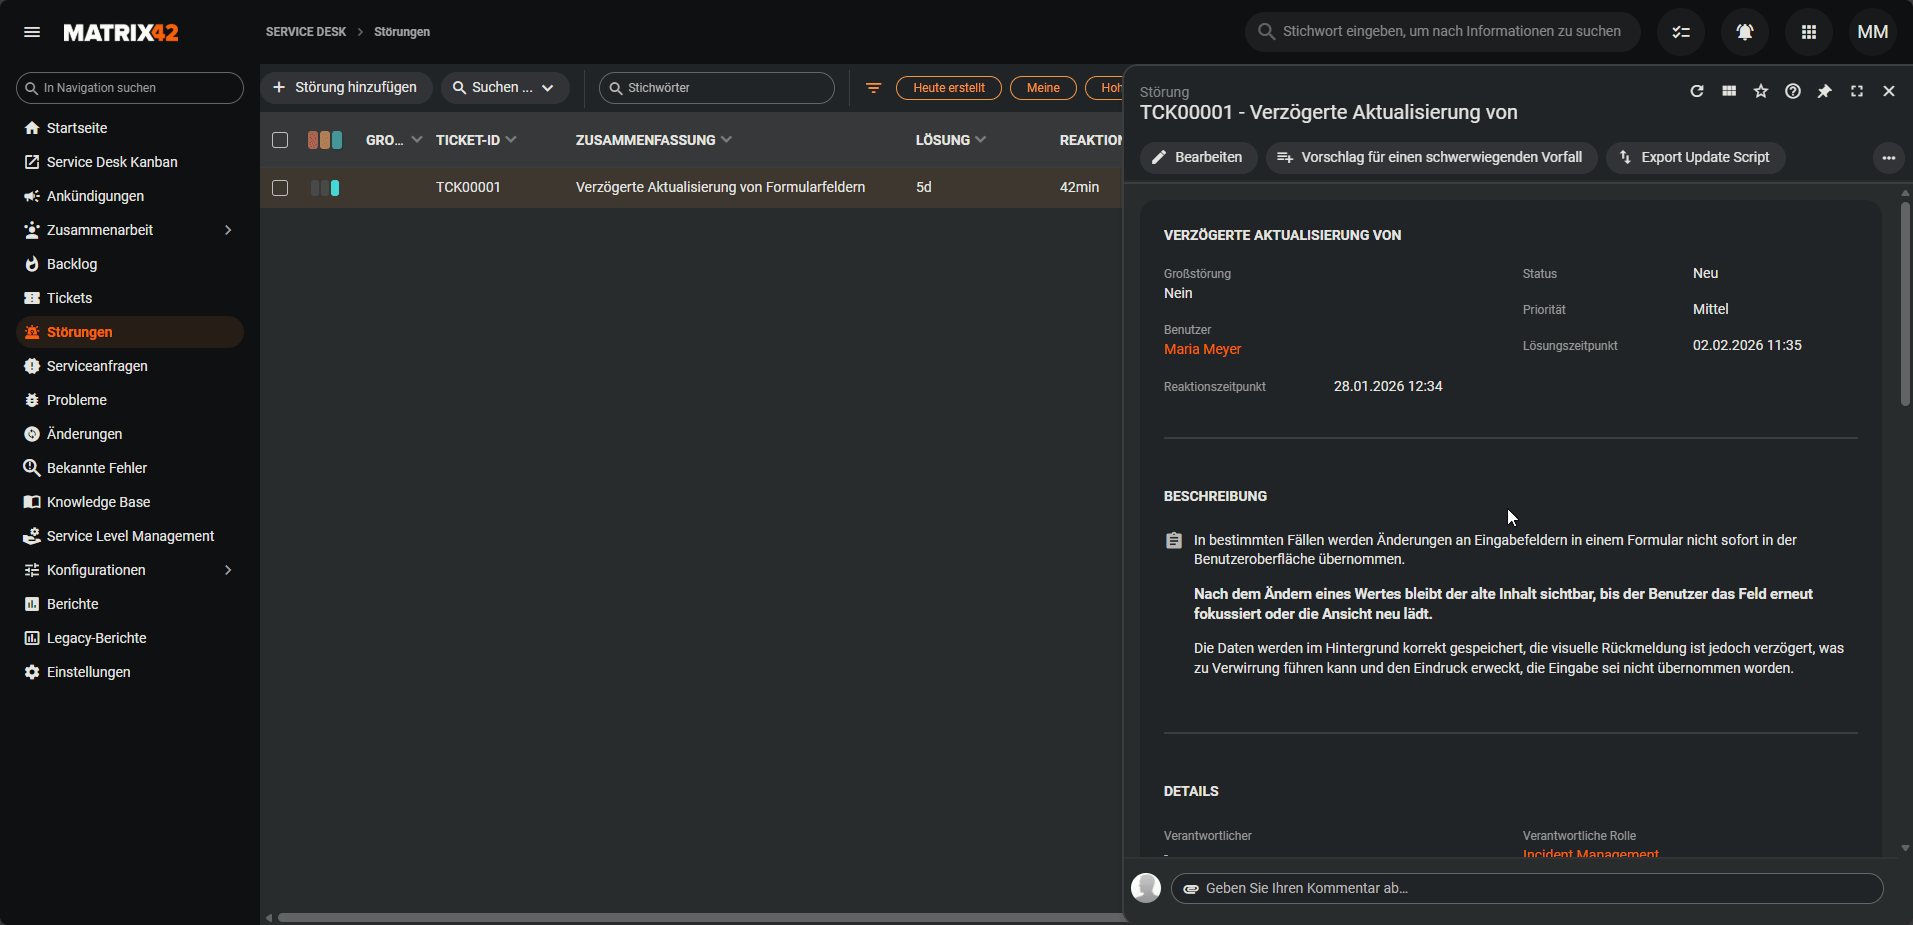Screen dimensions: 1913x925
Task: Click the Bearbeiten button
Action: 1198,157
